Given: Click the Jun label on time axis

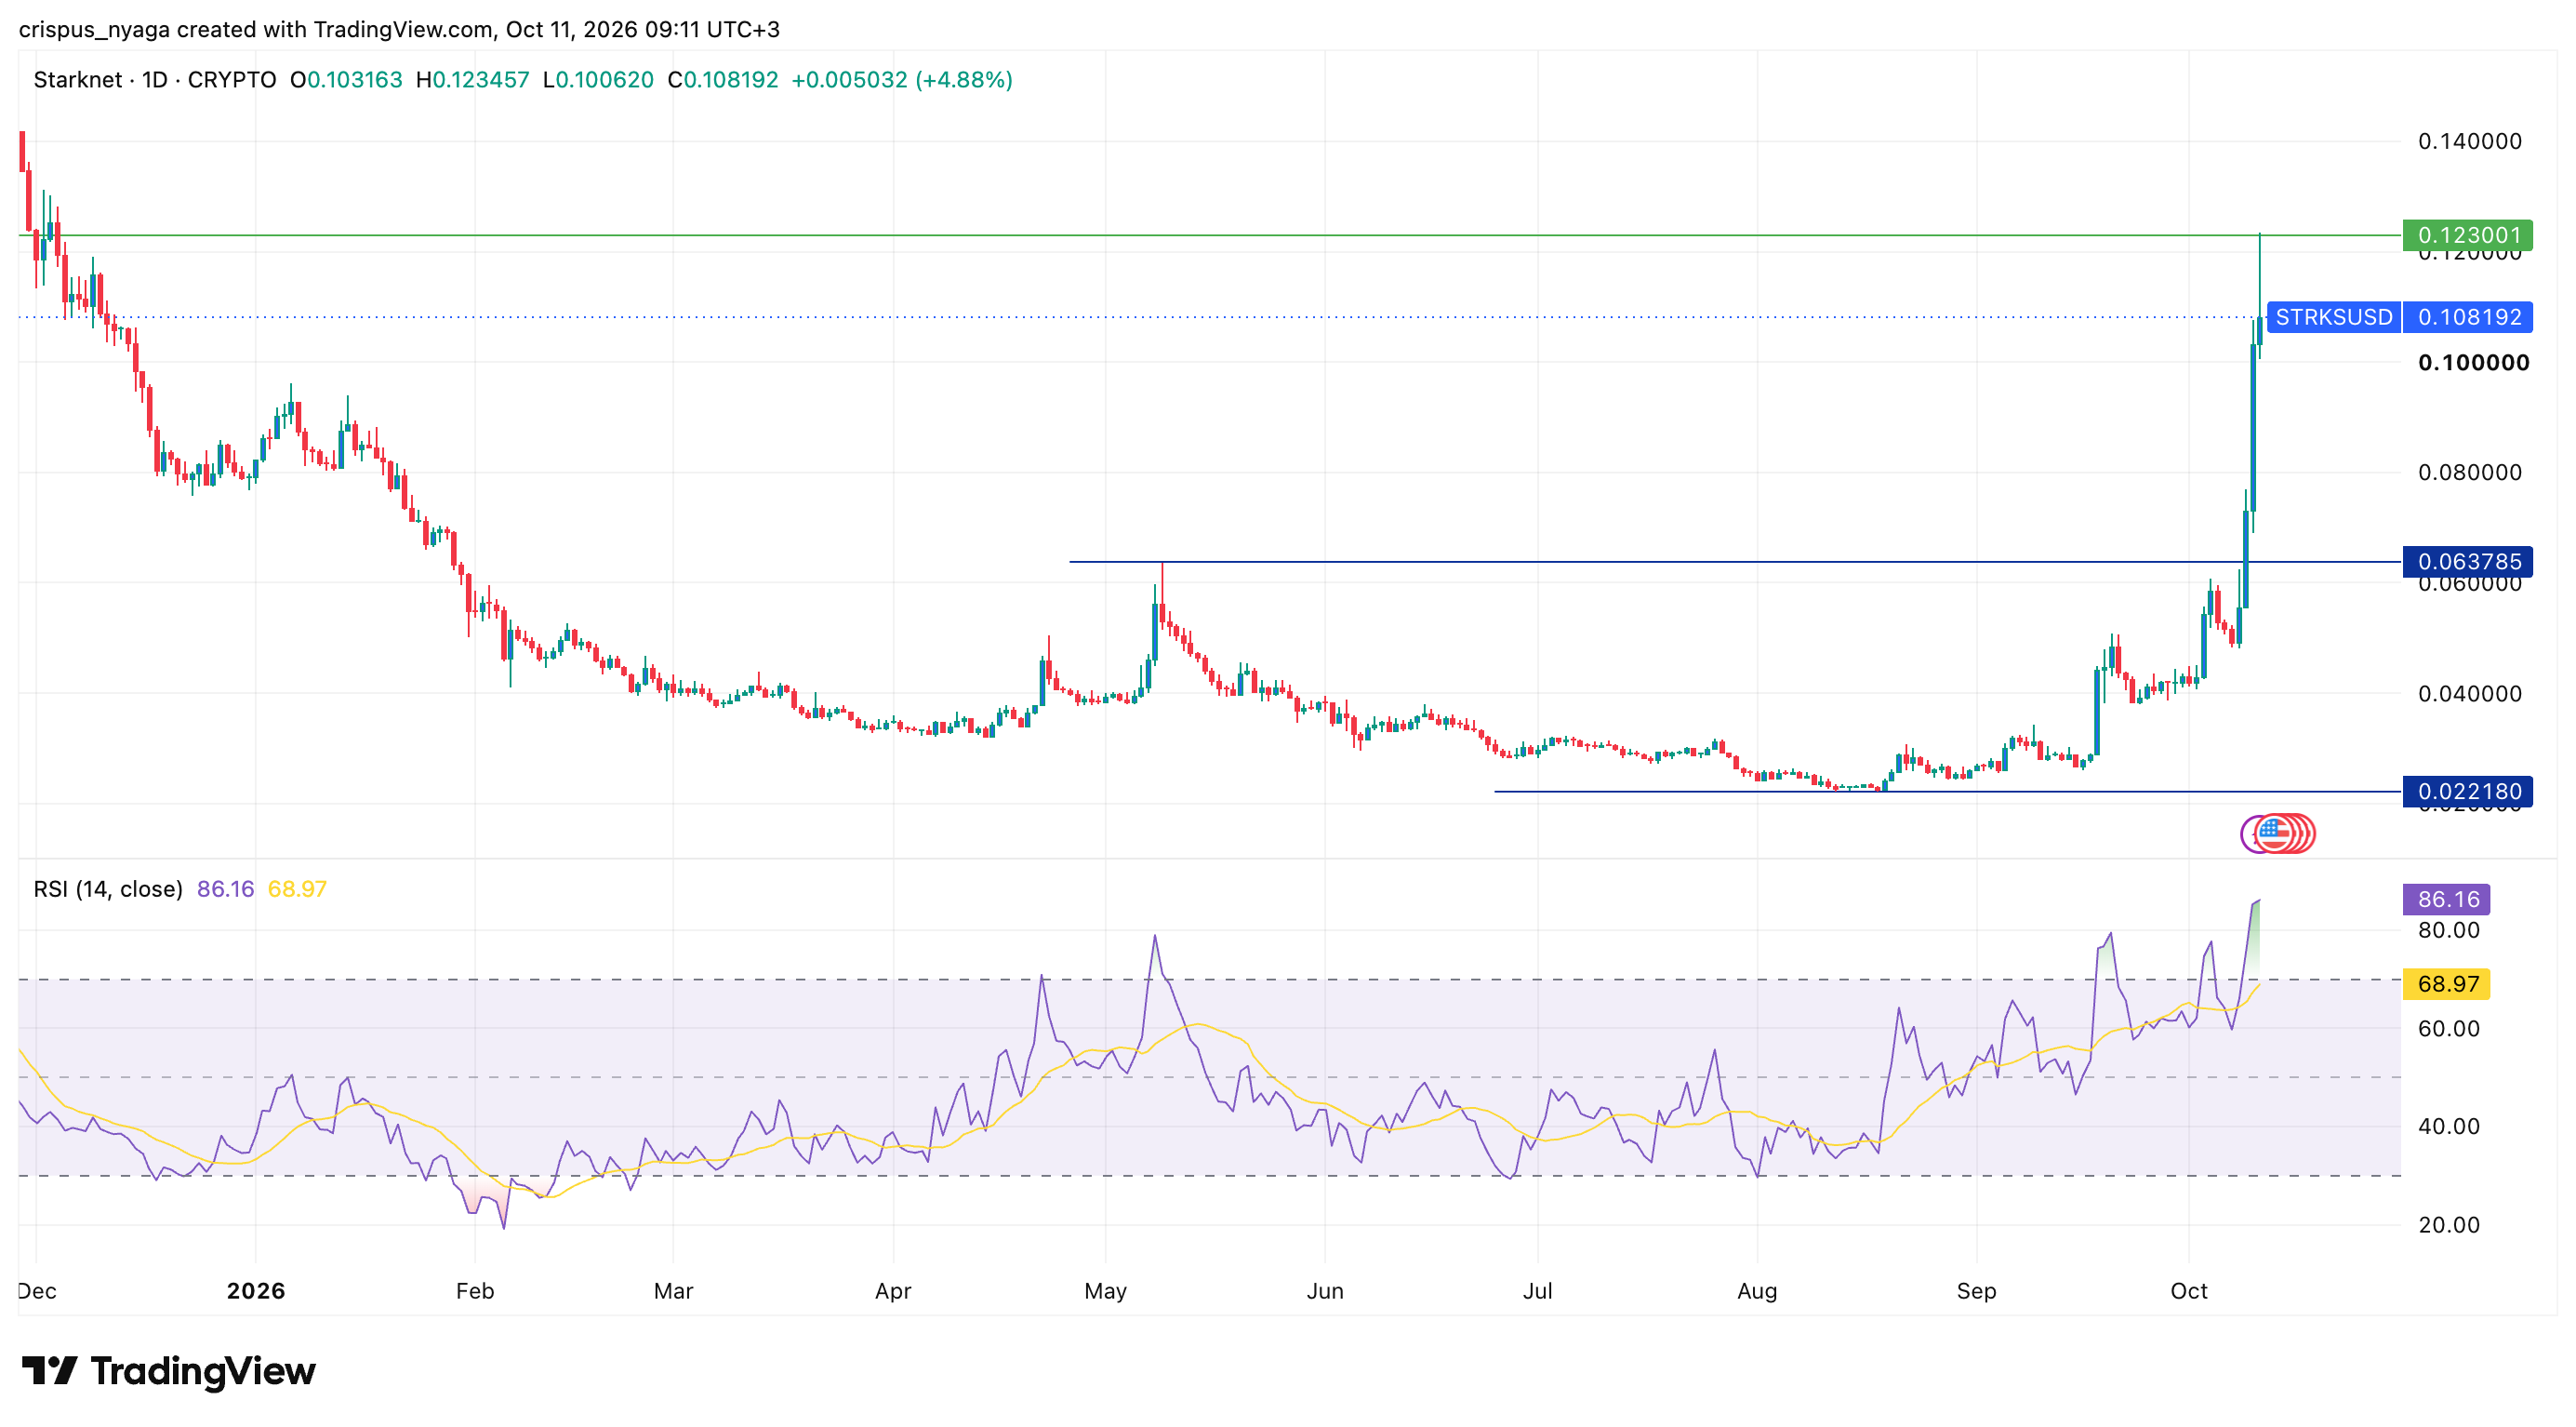Looking at the screenshot, I should click(1325, 1291).
